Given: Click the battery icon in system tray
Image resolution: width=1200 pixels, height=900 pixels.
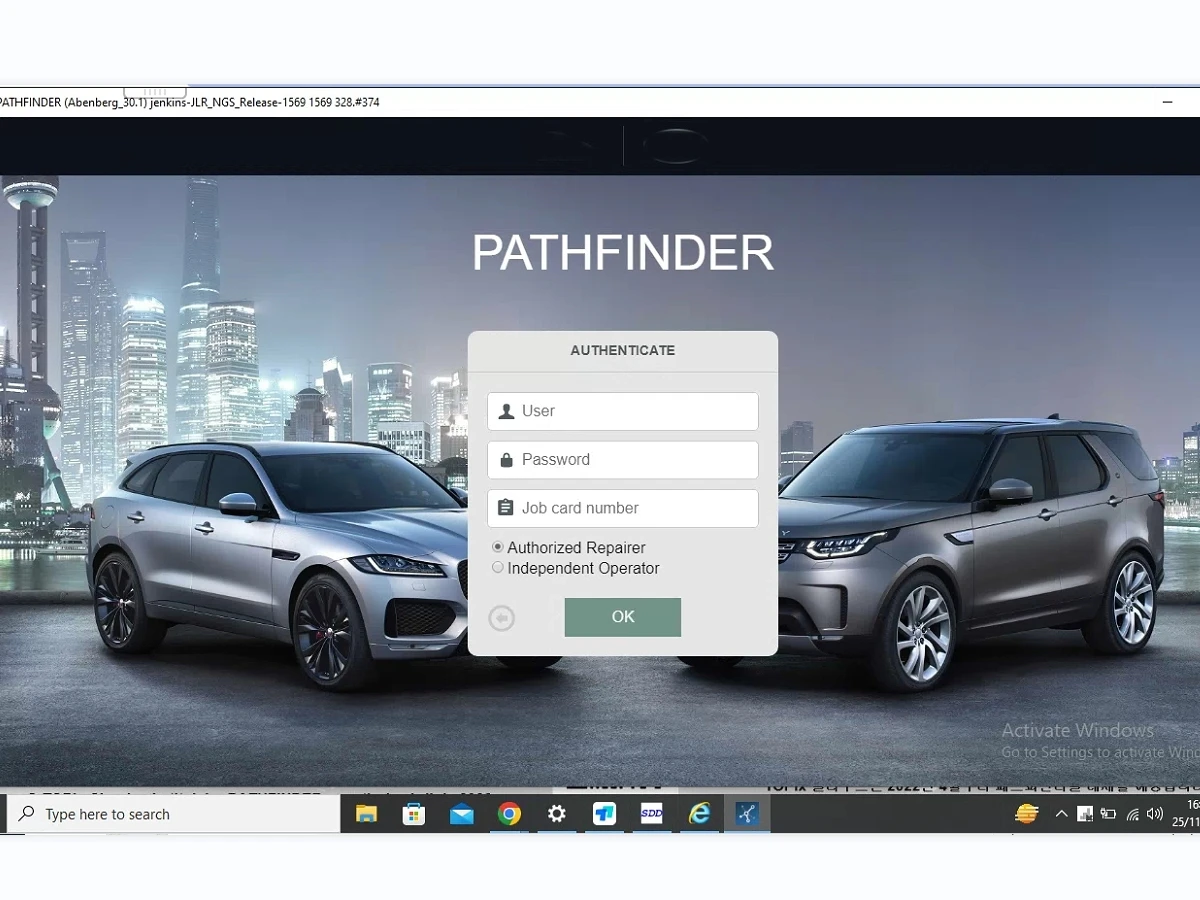Looking at the screenshot, I should 1108,814.
